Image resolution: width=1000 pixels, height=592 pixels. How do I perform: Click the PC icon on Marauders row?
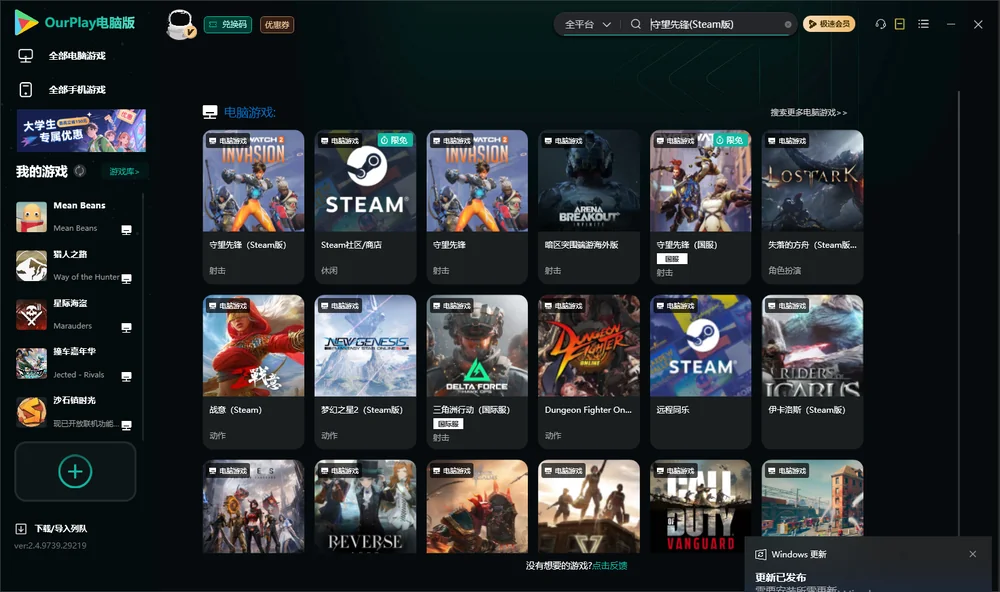126,327
